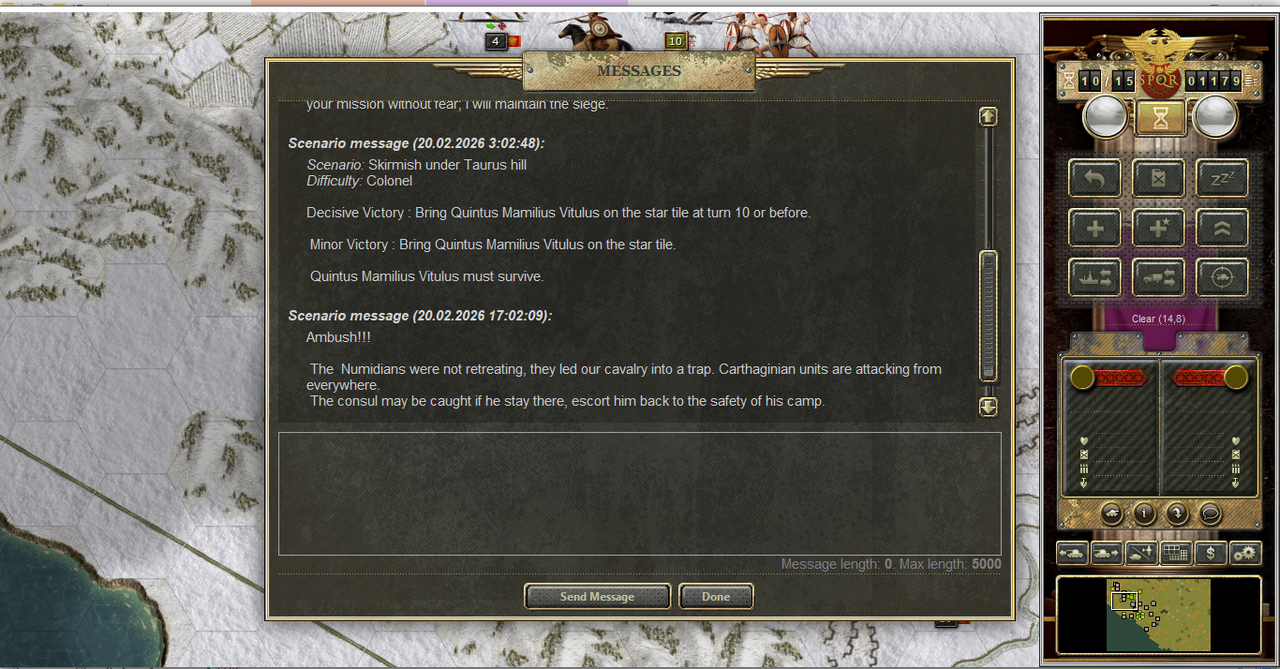The height and width of the screenshot is (669, 1280).
Task: Open the purchase dollar-sign button
Action: (1211, 552)
